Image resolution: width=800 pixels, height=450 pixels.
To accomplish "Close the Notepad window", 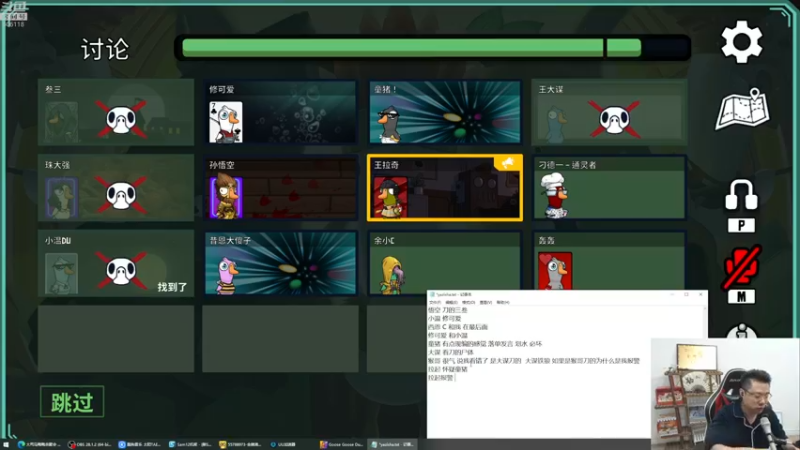I will click(701, 294).
